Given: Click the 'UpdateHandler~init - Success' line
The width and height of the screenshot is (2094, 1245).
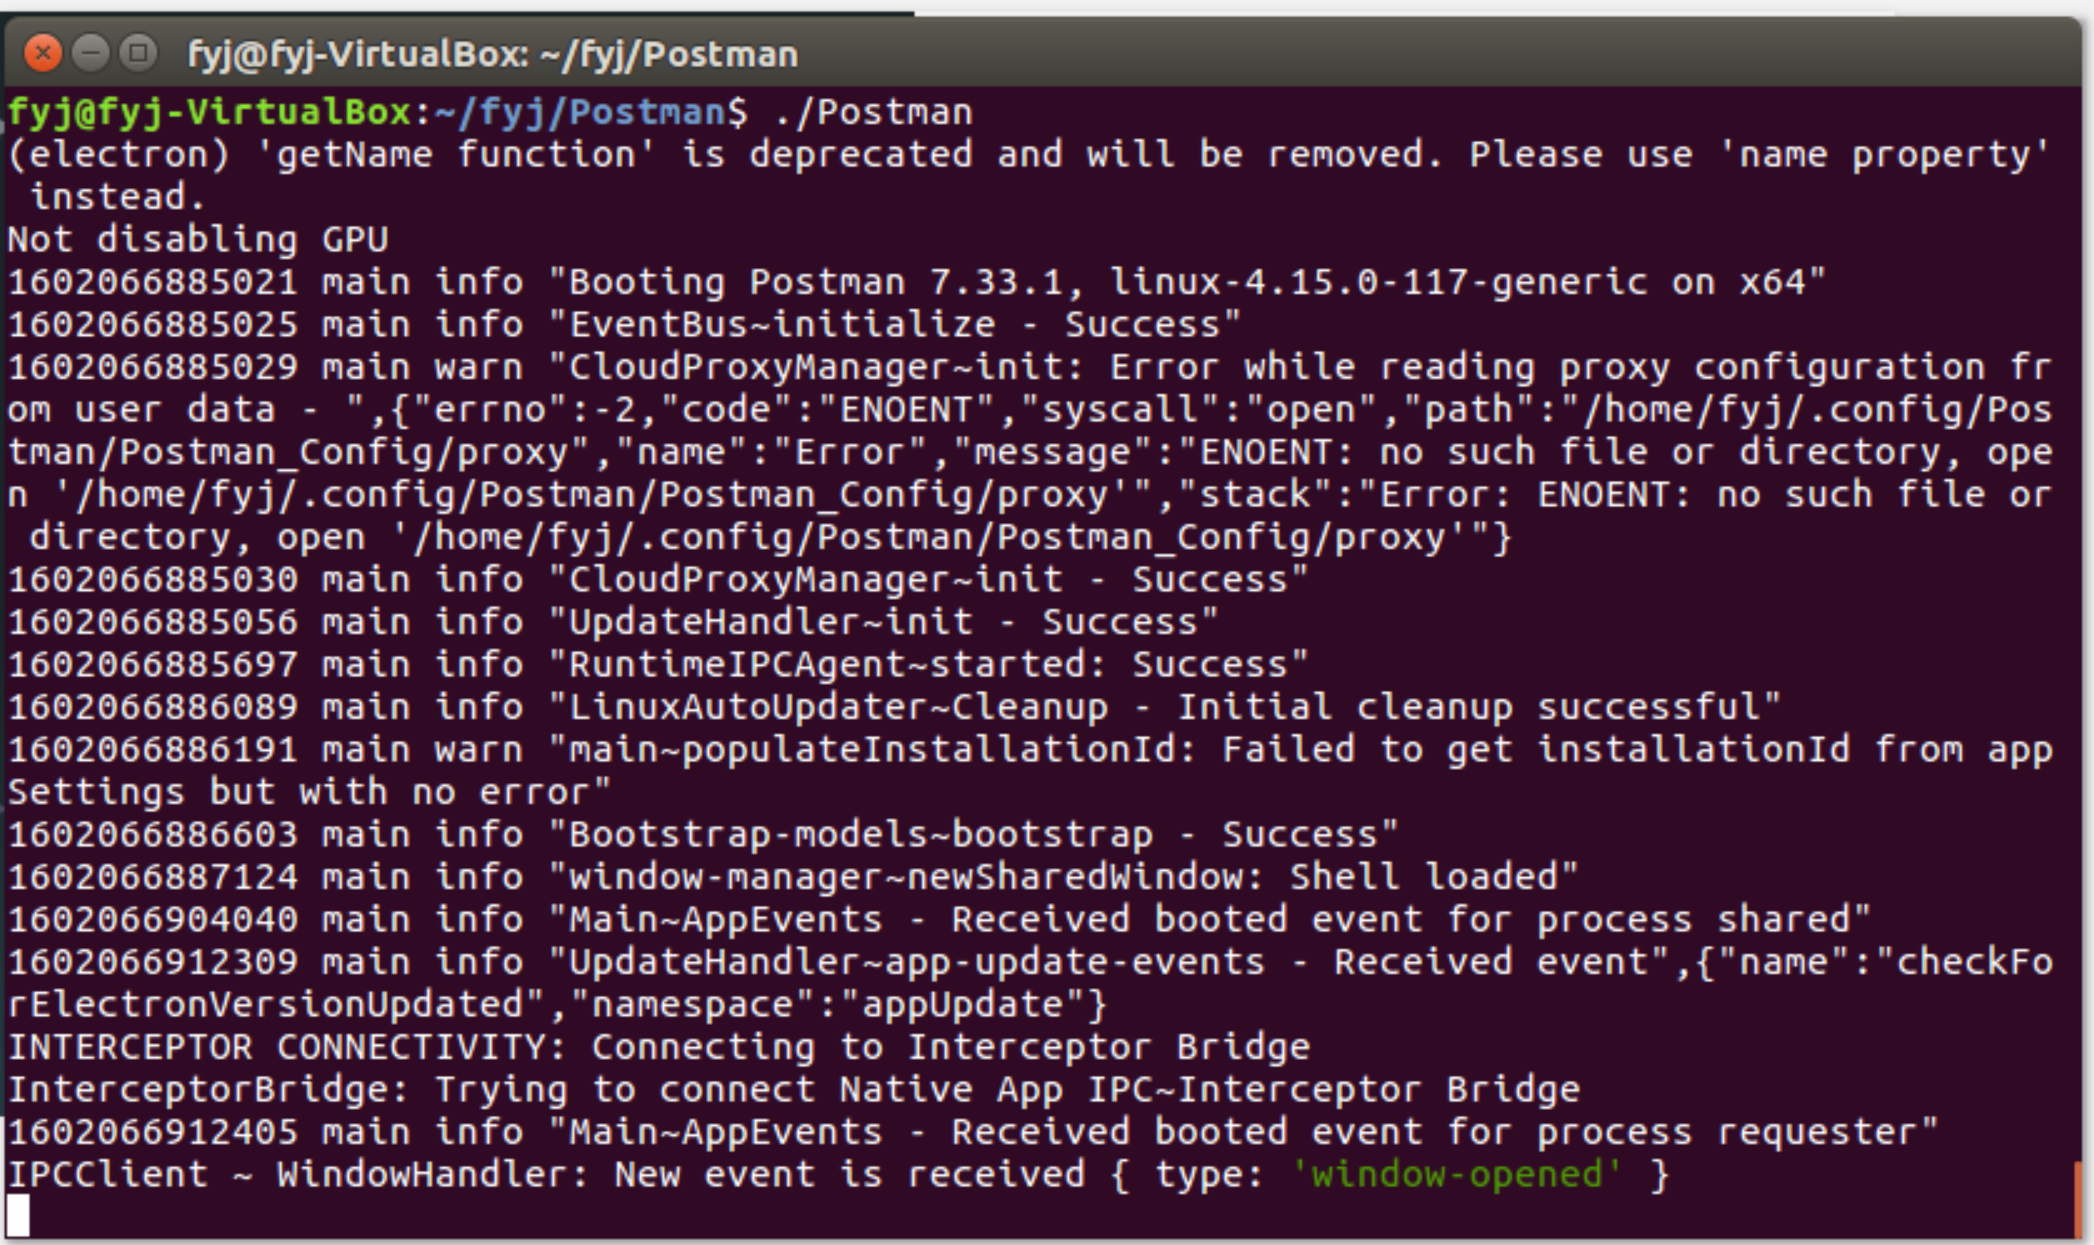Looking at the screenshot, I should coord(613,622).
